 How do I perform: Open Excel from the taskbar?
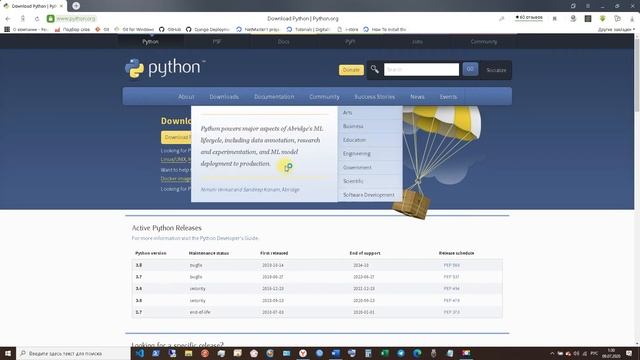384,353
